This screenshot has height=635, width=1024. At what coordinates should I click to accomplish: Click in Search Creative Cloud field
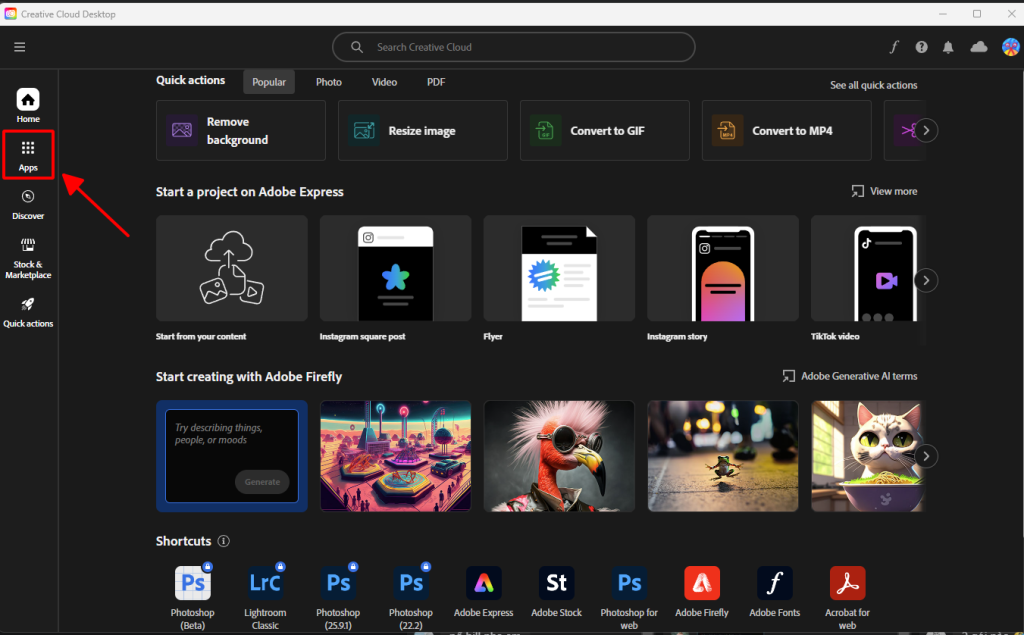513,47
